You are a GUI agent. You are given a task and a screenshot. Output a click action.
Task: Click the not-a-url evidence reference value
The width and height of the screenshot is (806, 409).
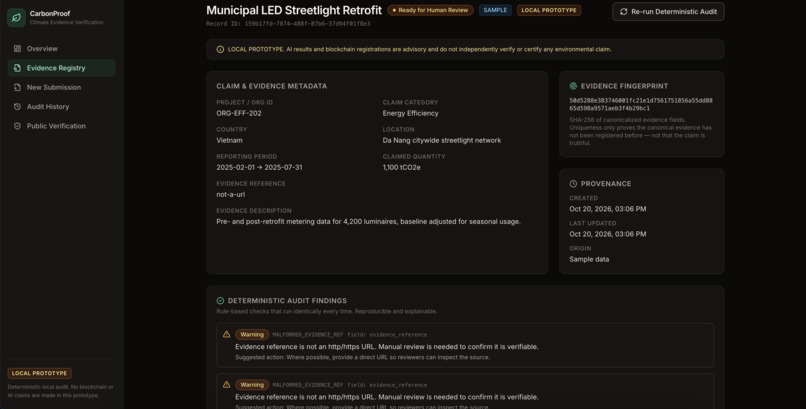pyautogui.click(x=230, y=195)
